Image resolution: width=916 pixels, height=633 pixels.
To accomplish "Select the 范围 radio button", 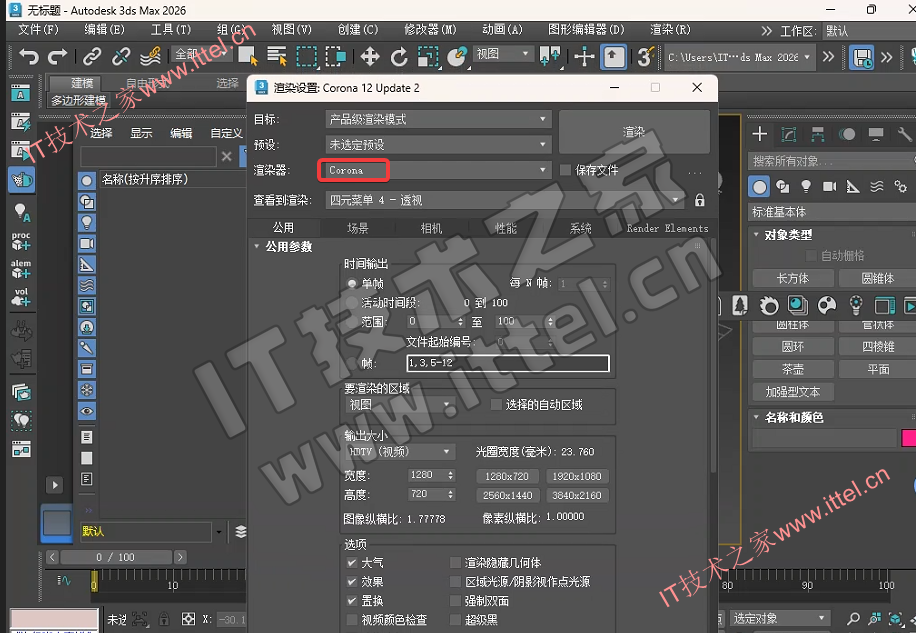I will point(352,321).
